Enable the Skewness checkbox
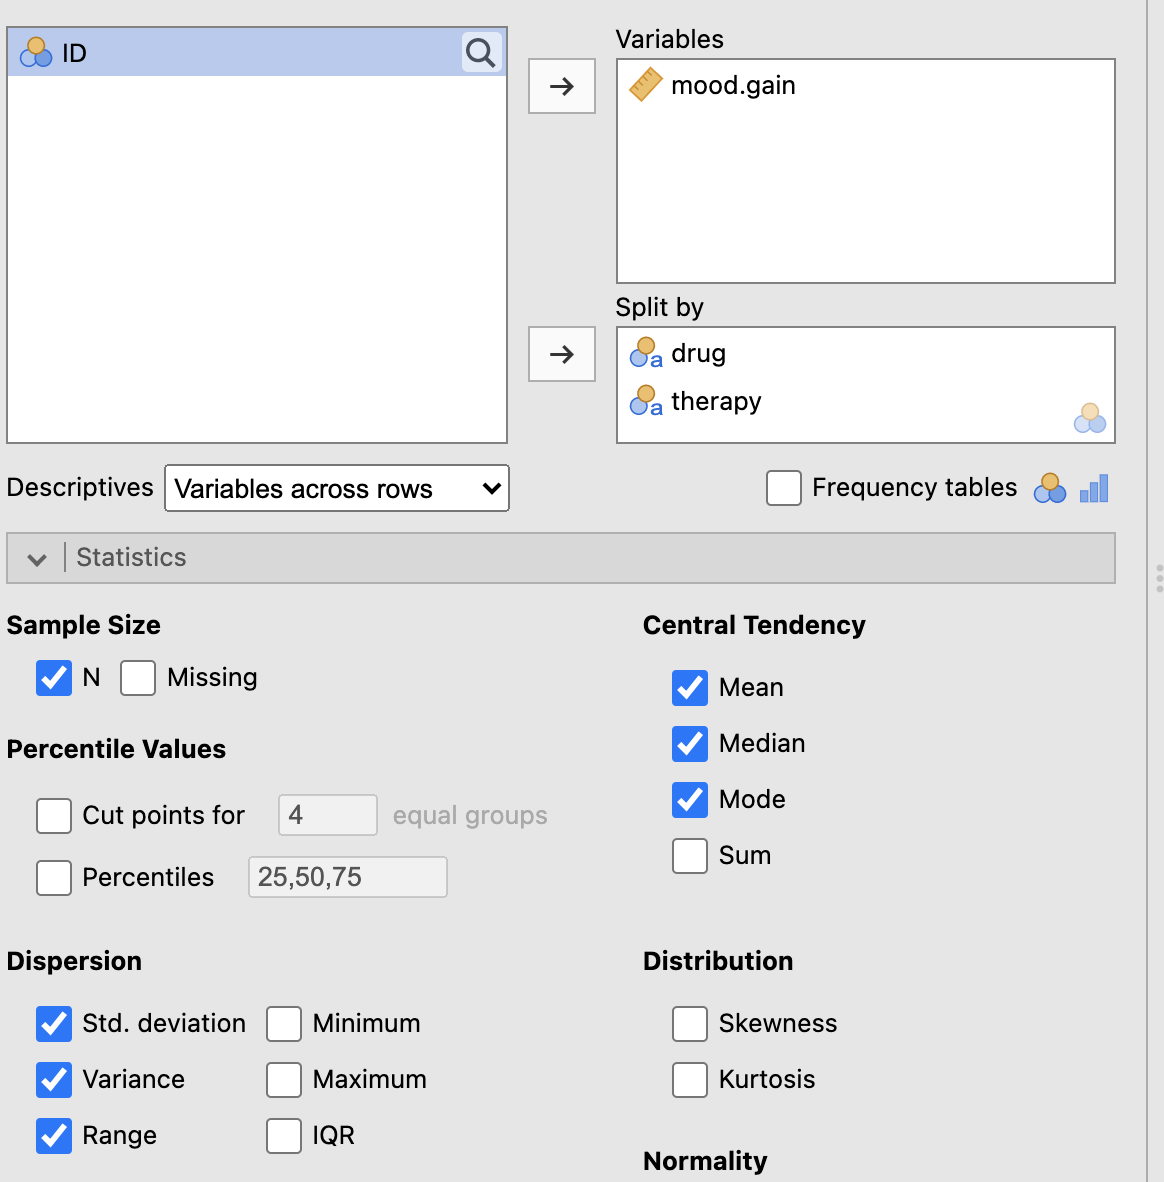Screen dimensions: 1164x1182 [x=690, y=1024]
